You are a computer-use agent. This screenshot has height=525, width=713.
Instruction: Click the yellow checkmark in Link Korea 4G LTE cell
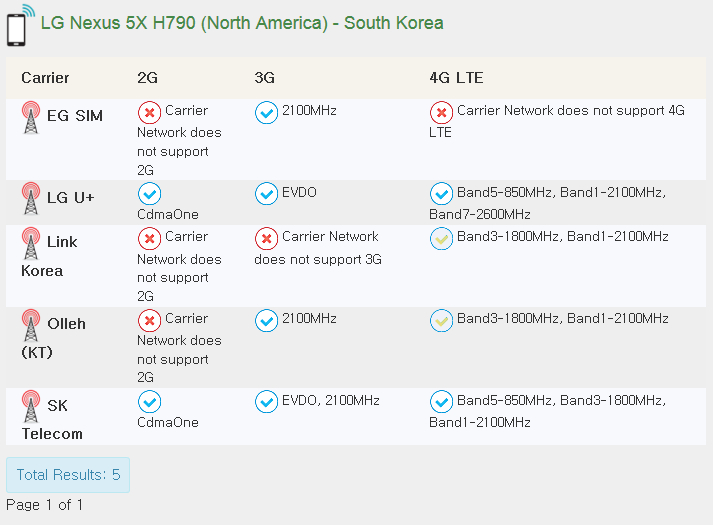[x=441, y=238]
